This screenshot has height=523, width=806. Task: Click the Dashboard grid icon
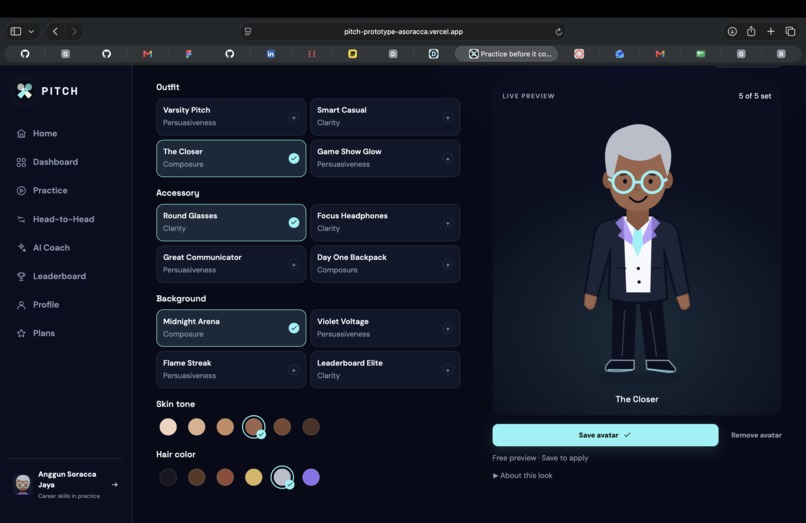[21, 163]
